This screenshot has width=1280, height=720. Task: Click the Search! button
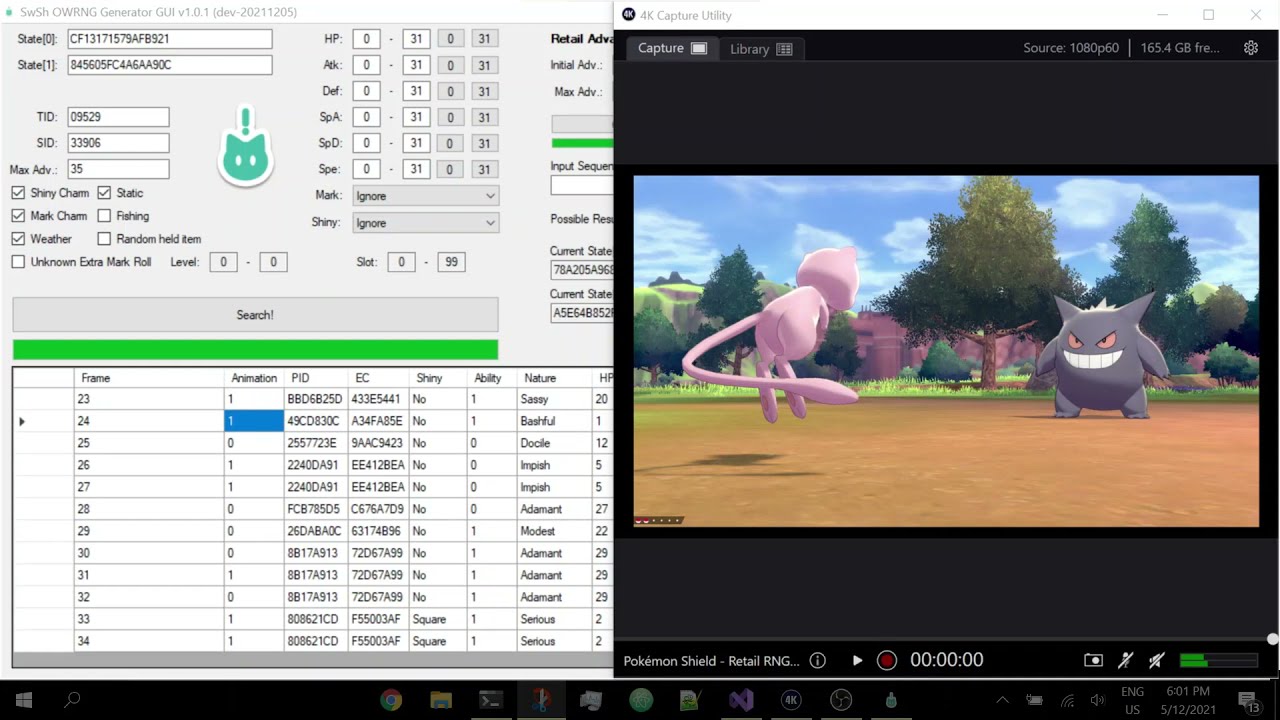(x=255, y=315)
